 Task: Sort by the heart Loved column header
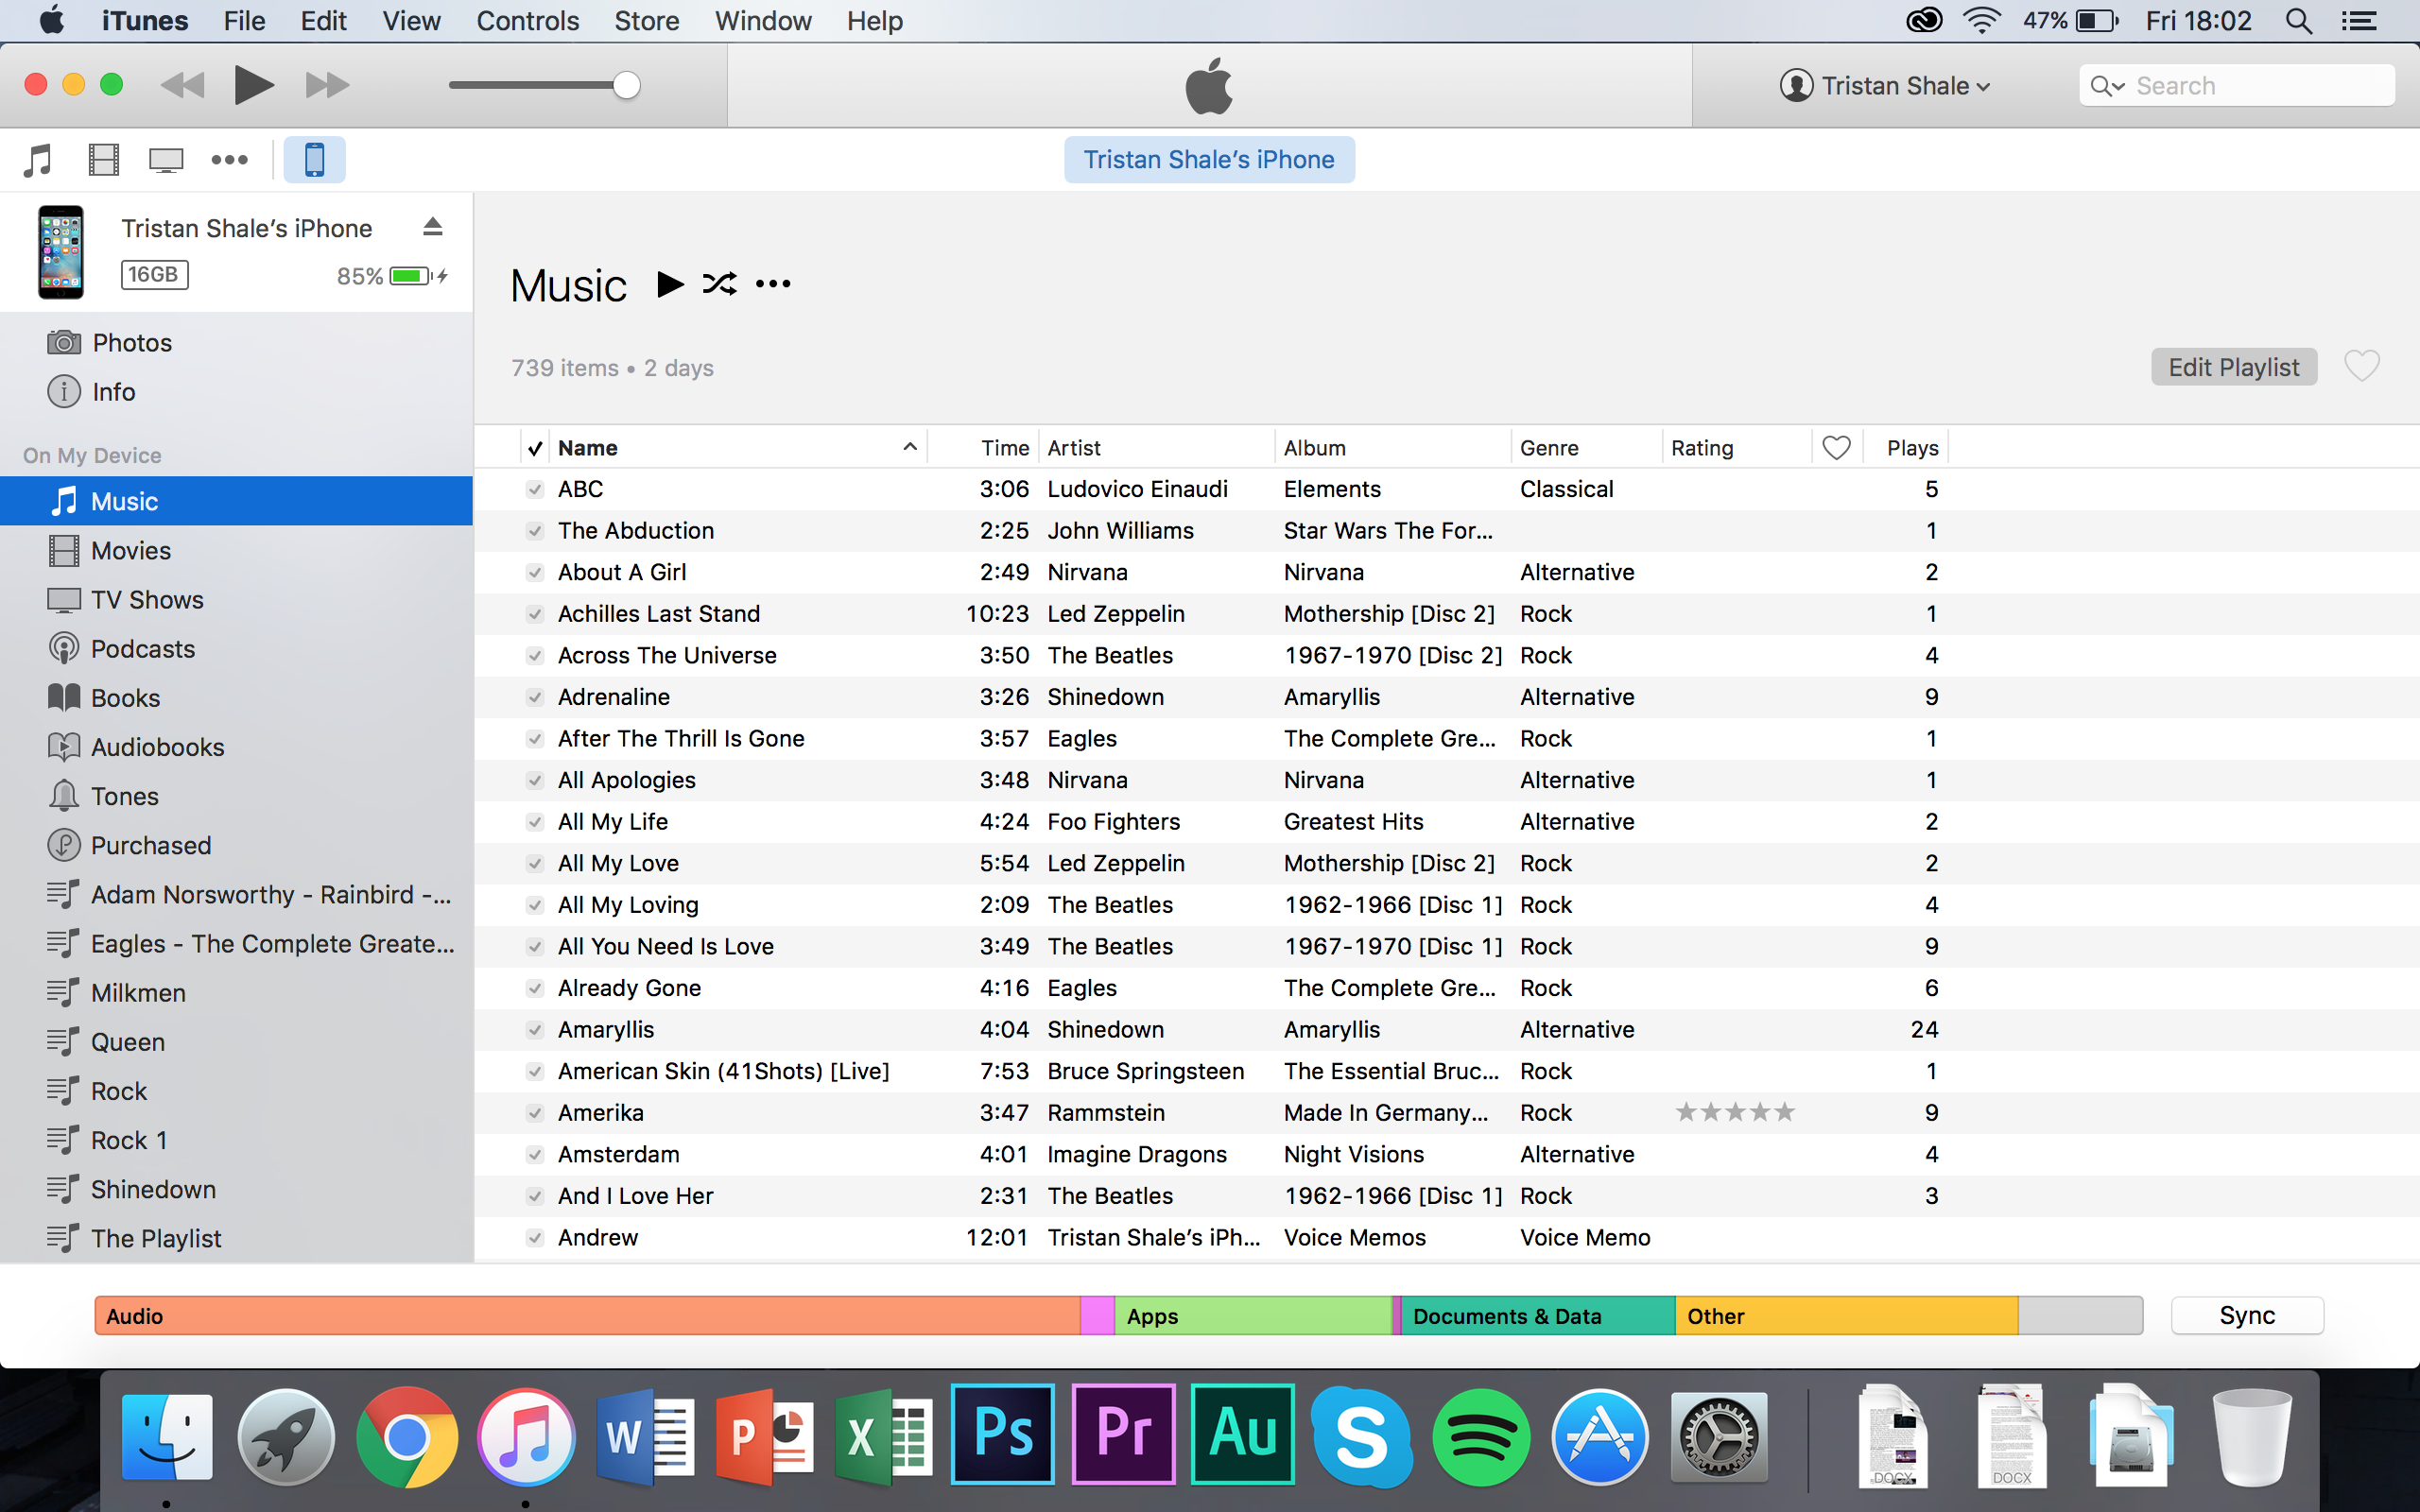point(1836,448)
